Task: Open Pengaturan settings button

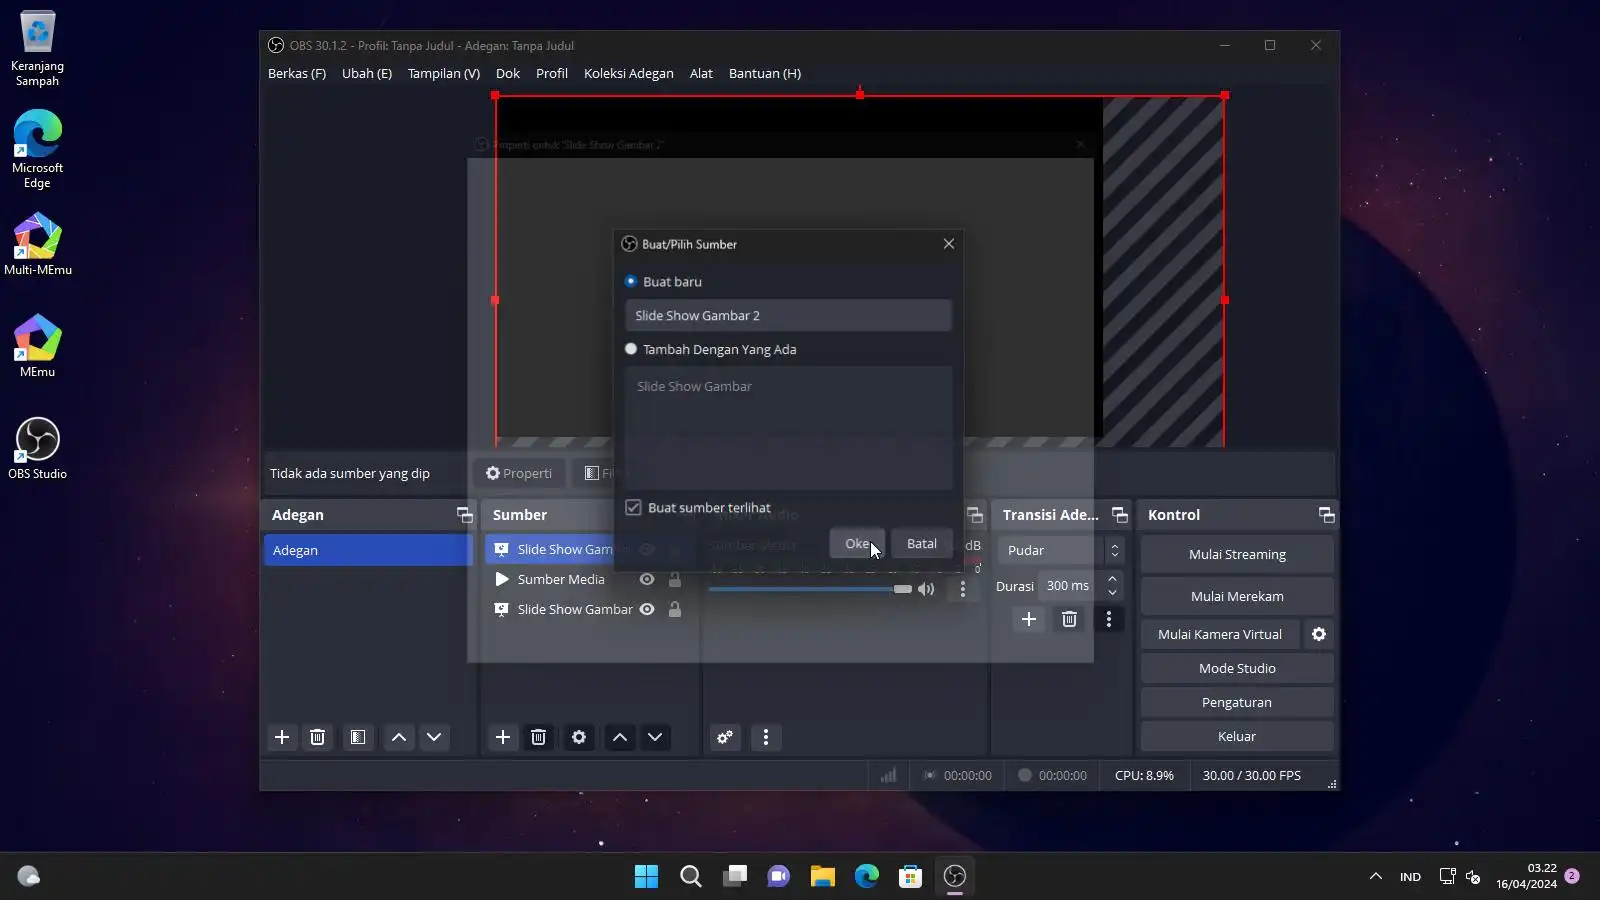Action: pos(1237,702)
